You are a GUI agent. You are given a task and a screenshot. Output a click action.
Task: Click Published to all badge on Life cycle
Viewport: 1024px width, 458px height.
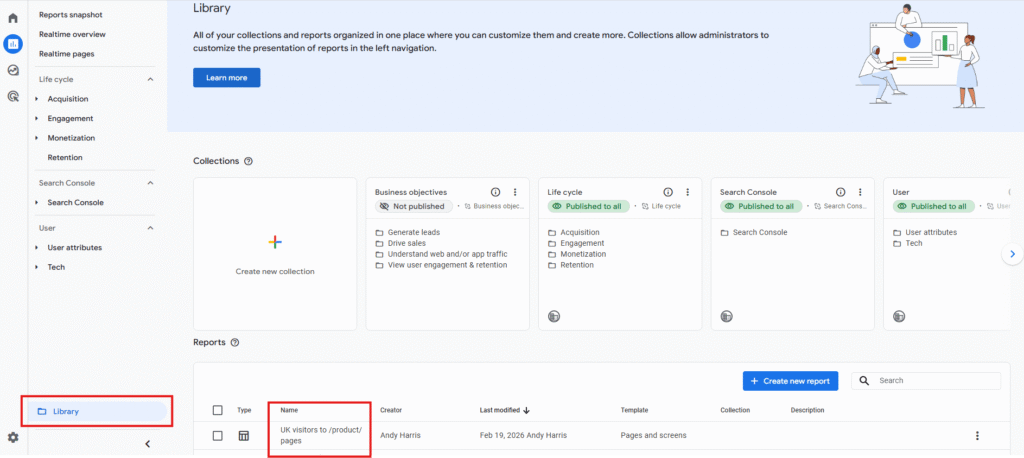point(588,206)
